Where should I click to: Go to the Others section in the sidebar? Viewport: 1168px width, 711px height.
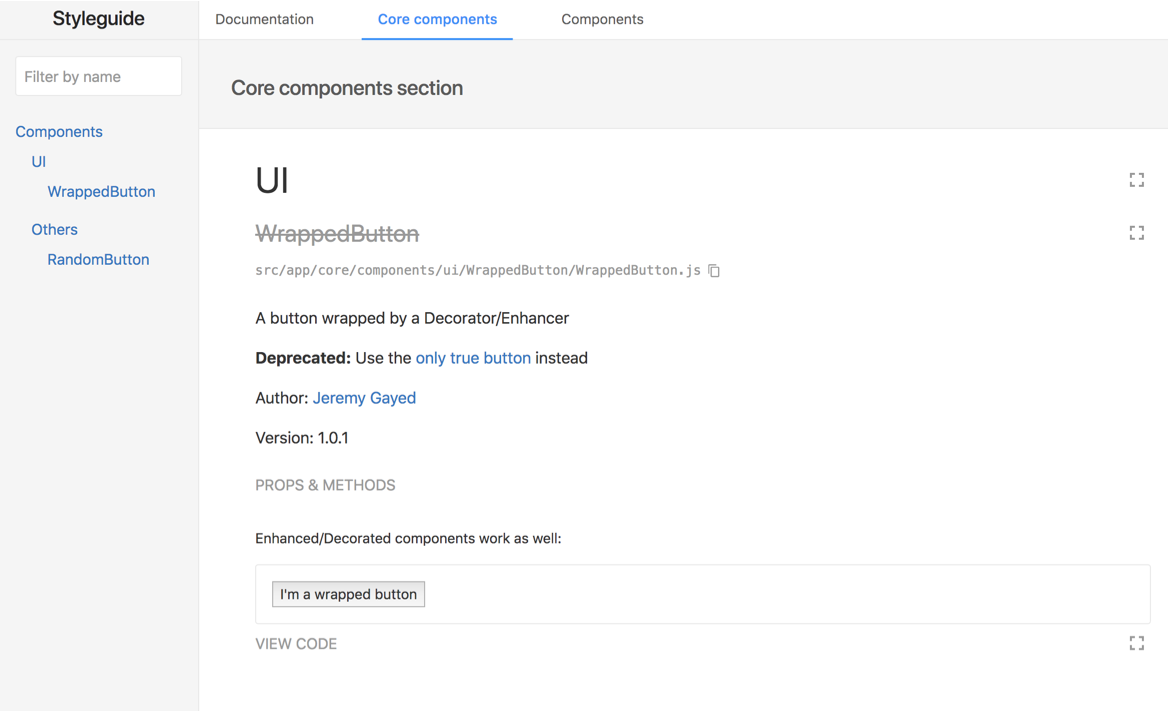[x=54, y=229]
